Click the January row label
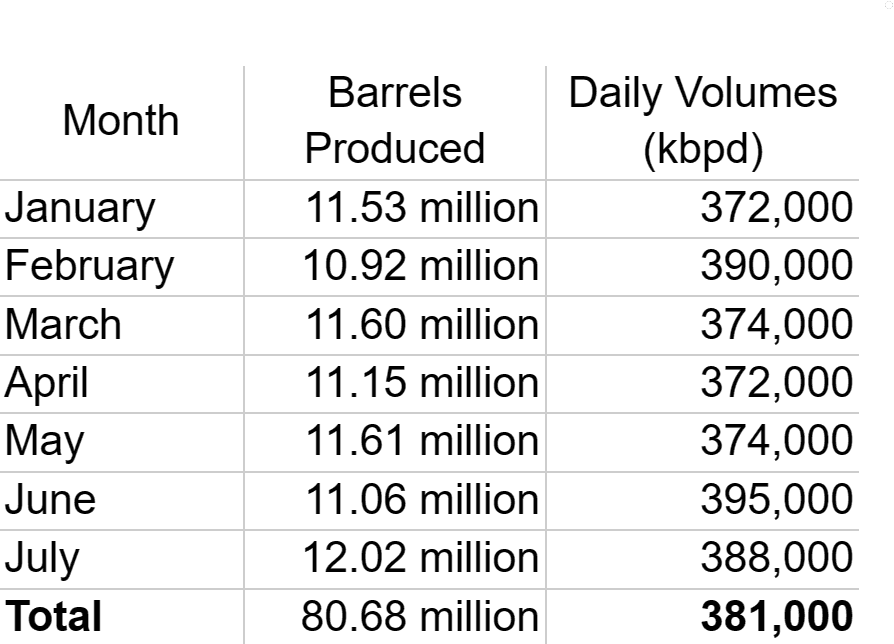Viewport: 894px width, 644px height. [121, 209]
